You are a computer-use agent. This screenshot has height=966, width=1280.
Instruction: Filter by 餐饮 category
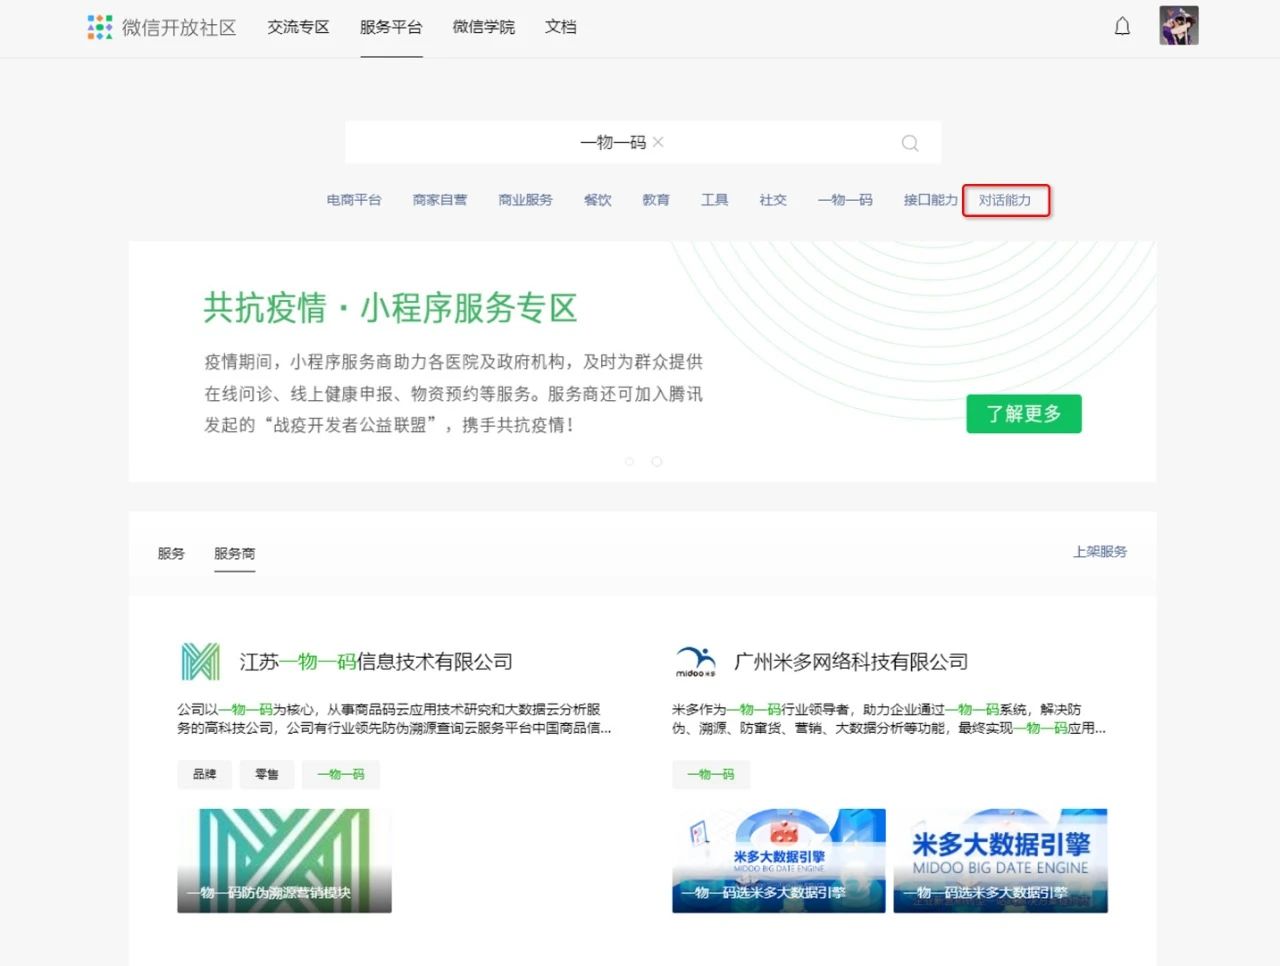(598, 200)
